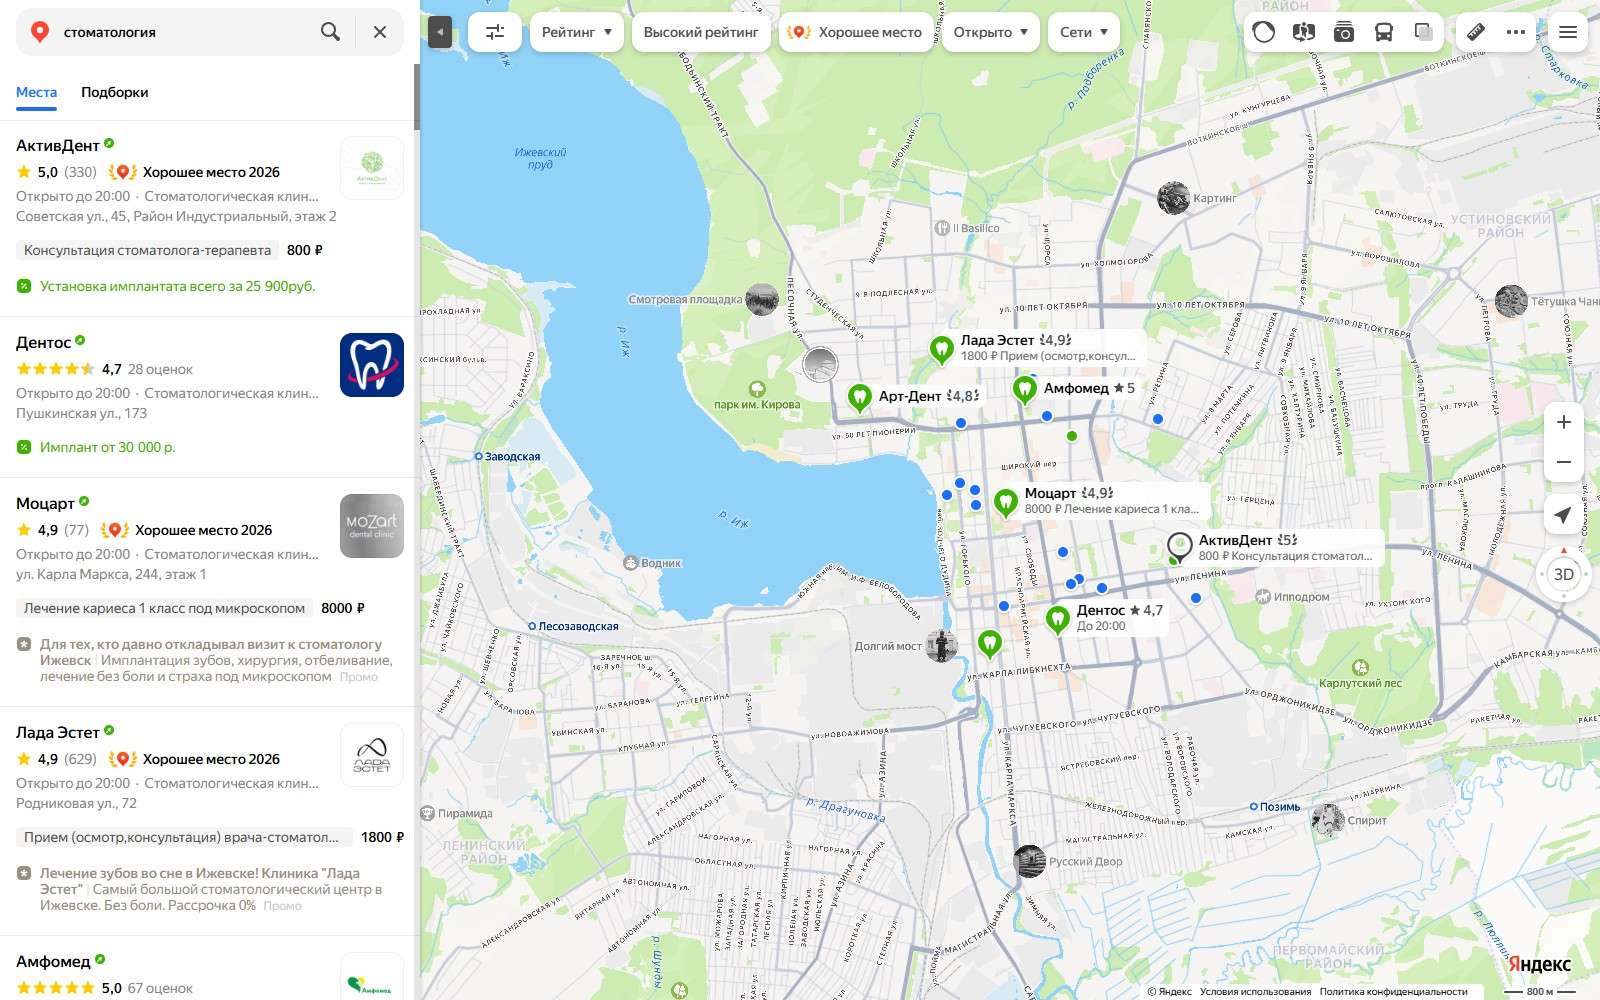Click the Русский Двор photo marker

[1029, 861]
